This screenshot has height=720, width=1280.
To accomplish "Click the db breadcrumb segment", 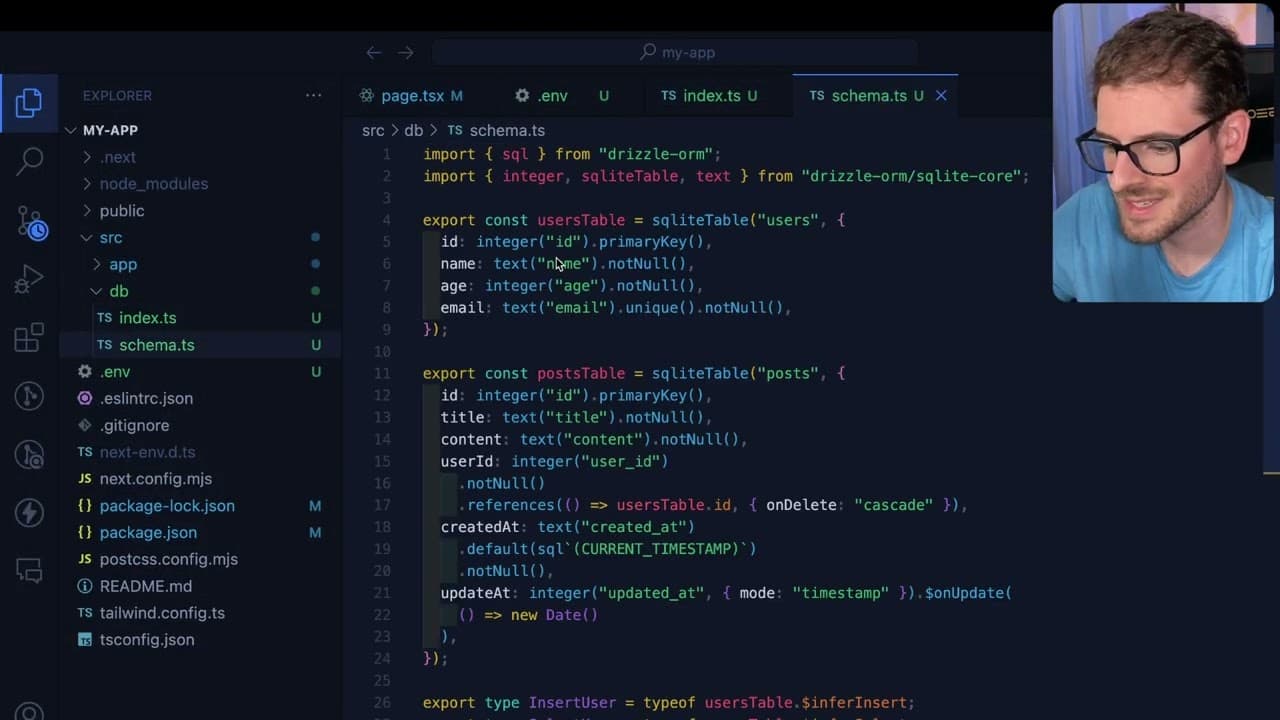I will point(413,131).
